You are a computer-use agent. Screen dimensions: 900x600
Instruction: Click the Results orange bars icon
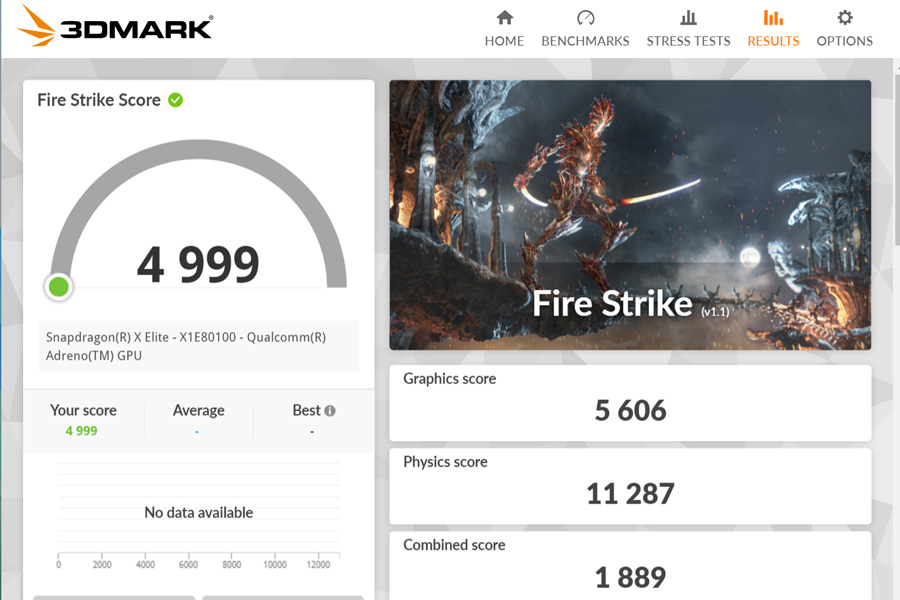(773, 18)
